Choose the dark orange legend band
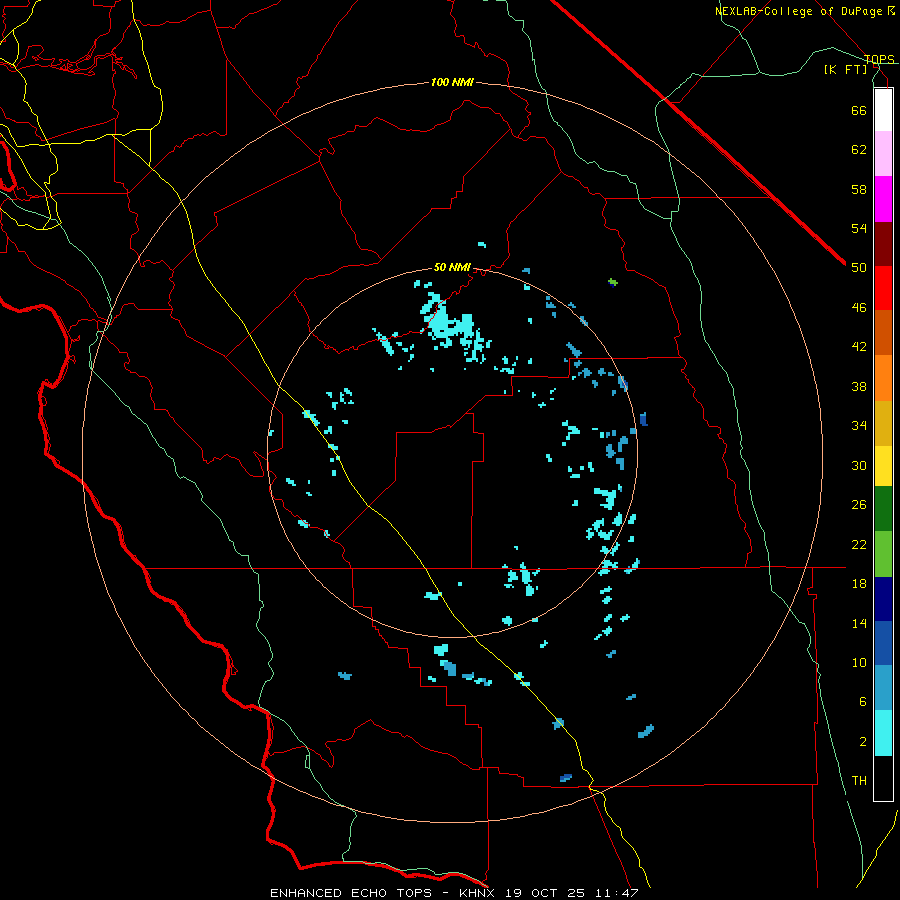Screen dimensions: 900x900 [883, 333]
